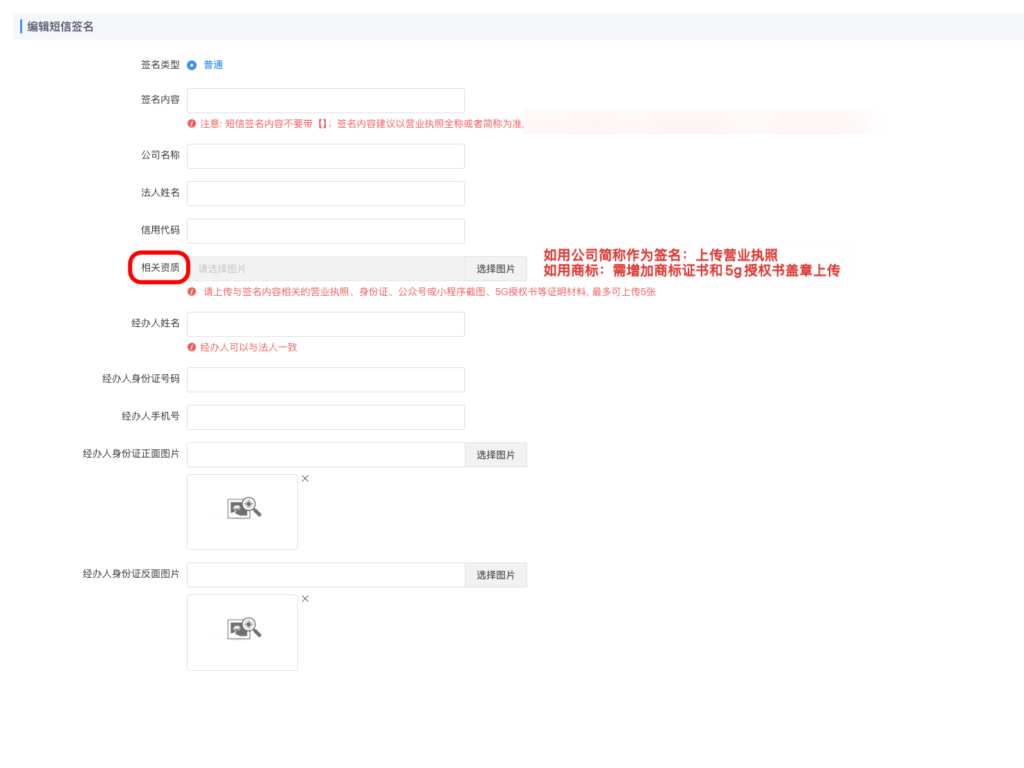The width and height of the screenshot is (1024, 768).
Task: Remove the ID back image with X icon
Action: coord(305,599)
